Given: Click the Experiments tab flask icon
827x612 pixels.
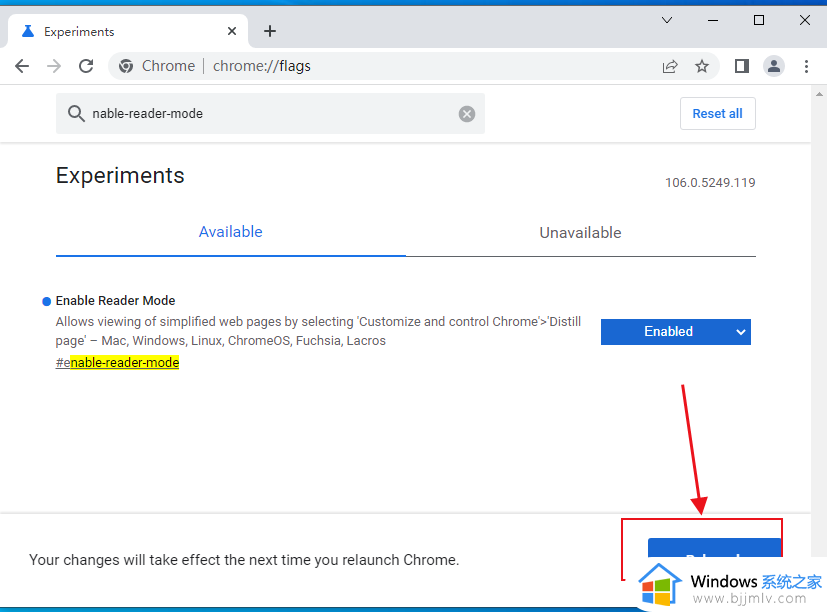Looking at the screenshot, I should [28, 31].
